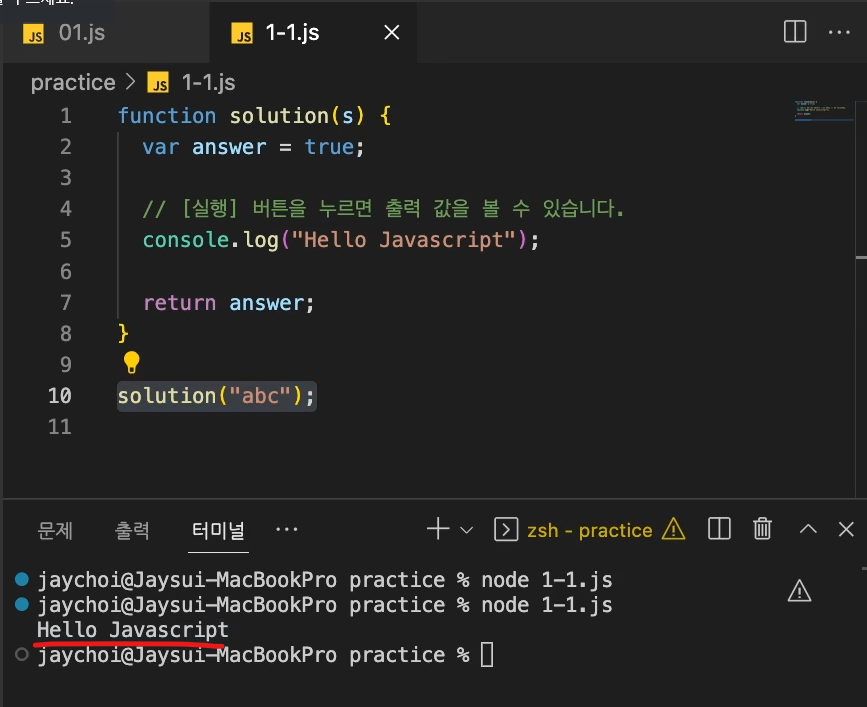
Task: Click the closing brace on line 8
Action: [x=123, y=334]
